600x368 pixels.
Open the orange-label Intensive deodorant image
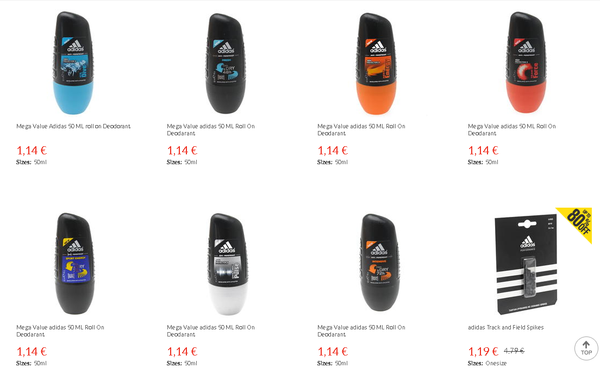point(380,263)
